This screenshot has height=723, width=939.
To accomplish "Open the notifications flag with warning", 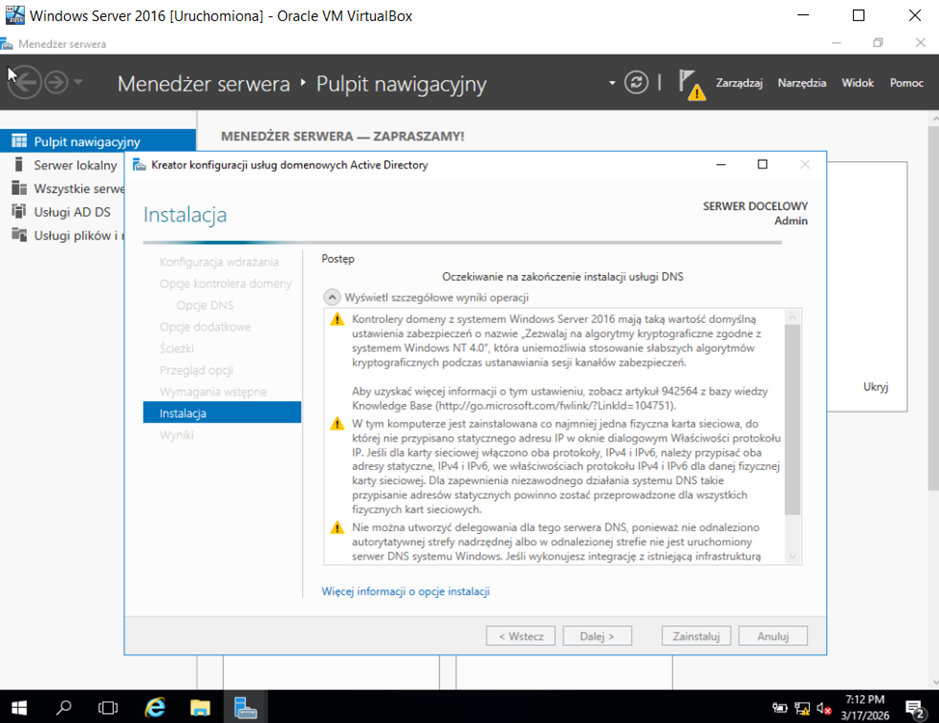I will 690,84.
